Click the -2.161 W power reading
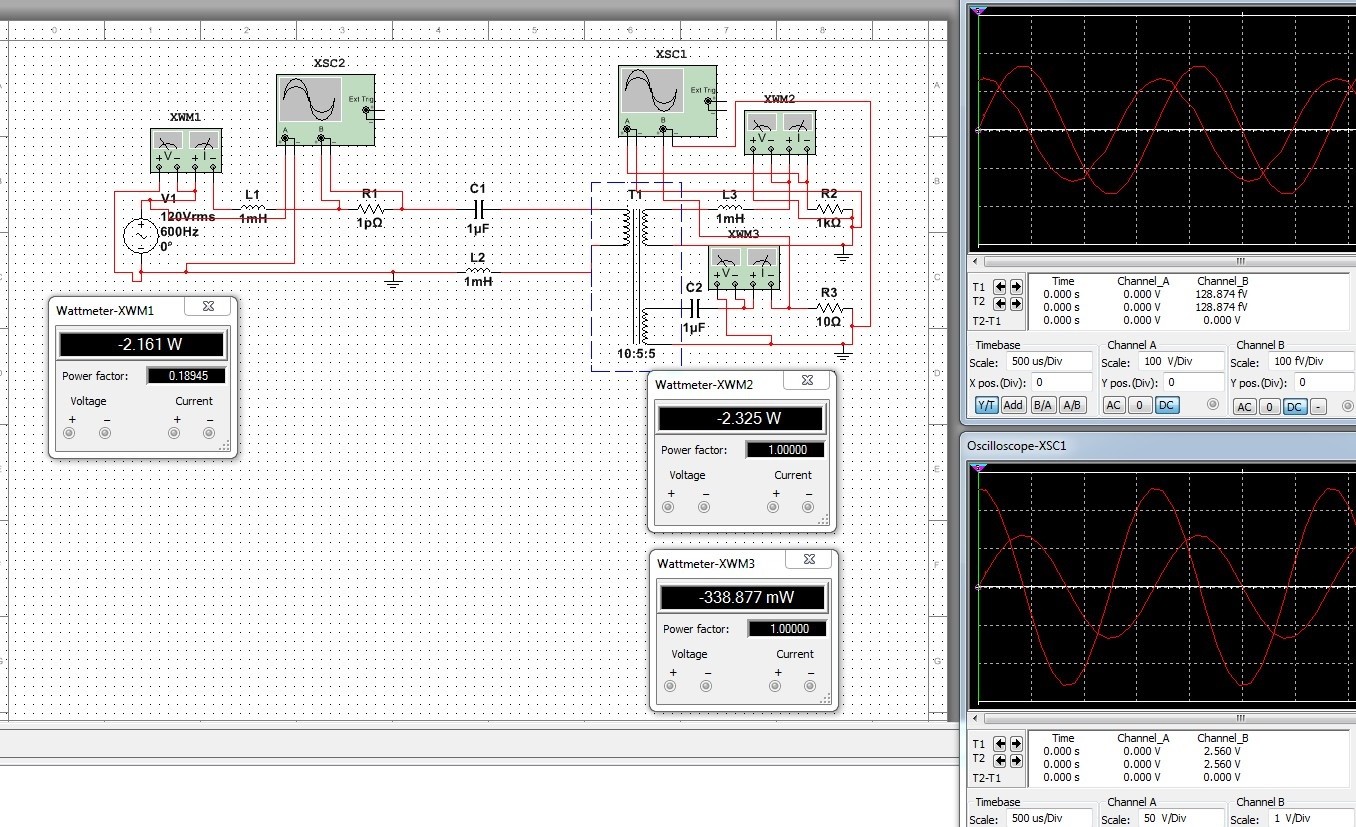The width and height of the screenshot is (1356, 827). 143,345
